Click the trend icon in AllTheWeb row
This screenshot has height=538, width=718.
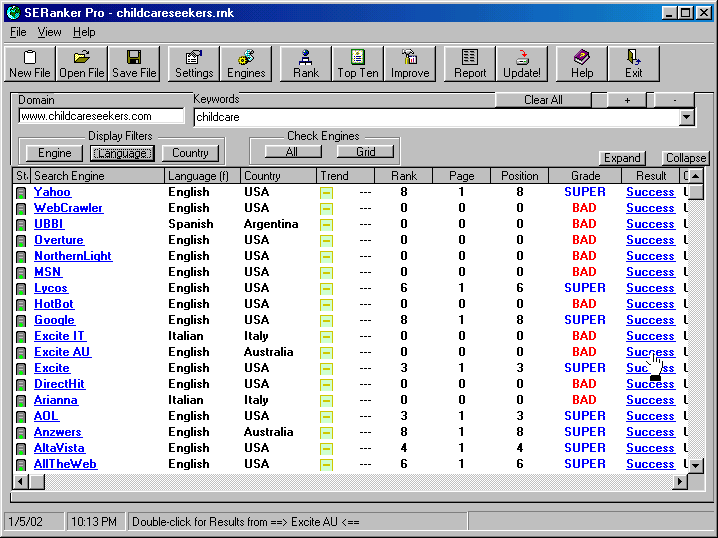[326, 465]
